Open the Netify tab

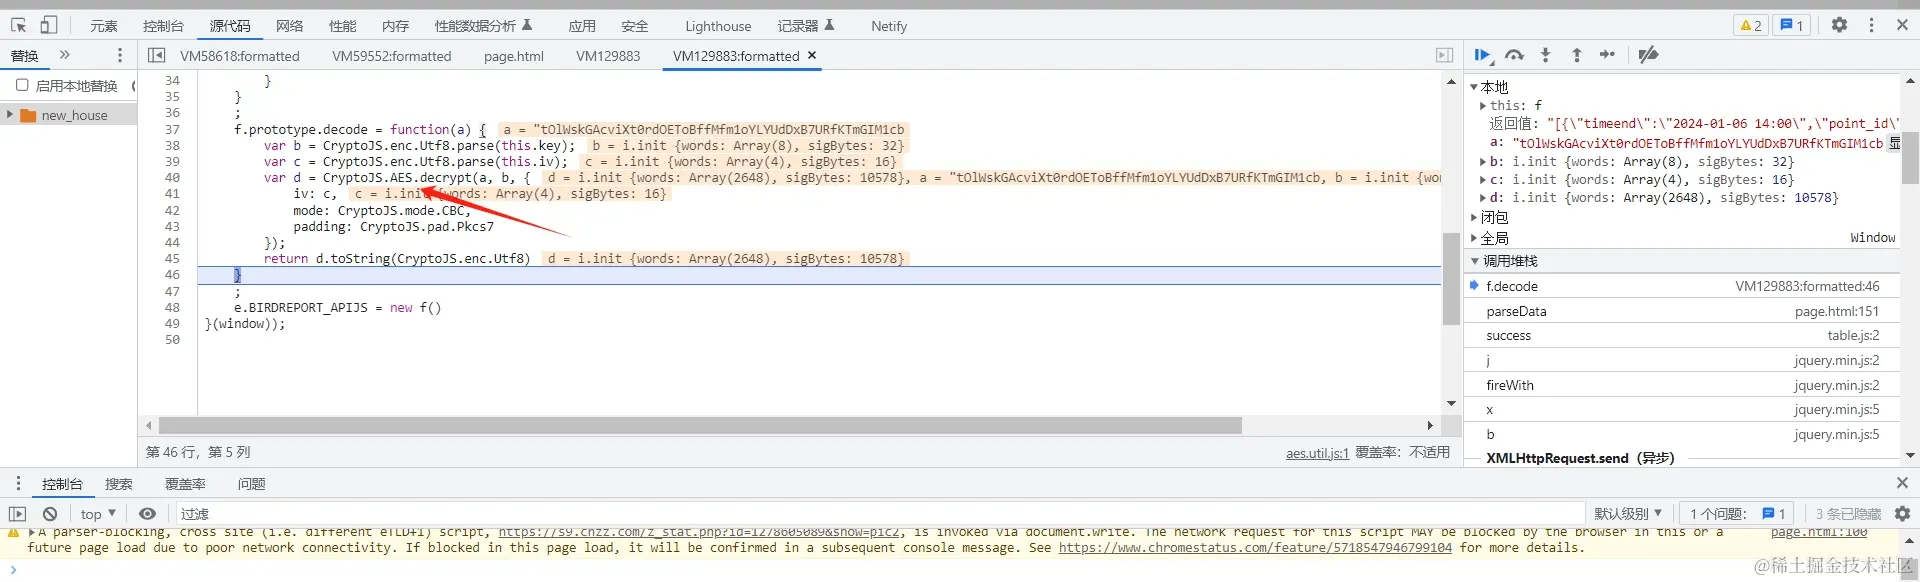pos(889,26)
